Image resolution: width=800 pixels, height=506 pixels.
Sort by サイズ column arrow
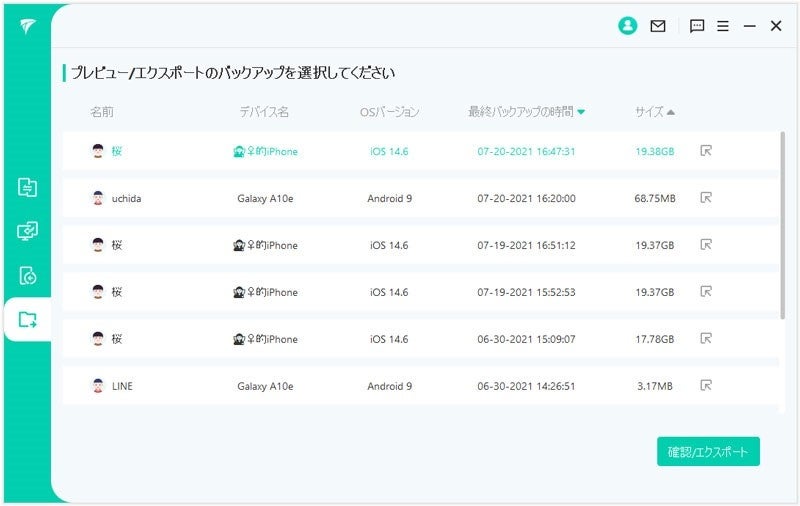click(671, 112)
